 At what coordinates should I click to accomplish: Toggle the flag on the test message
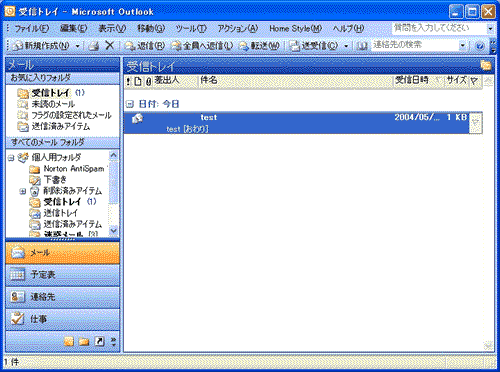point(476,123)
